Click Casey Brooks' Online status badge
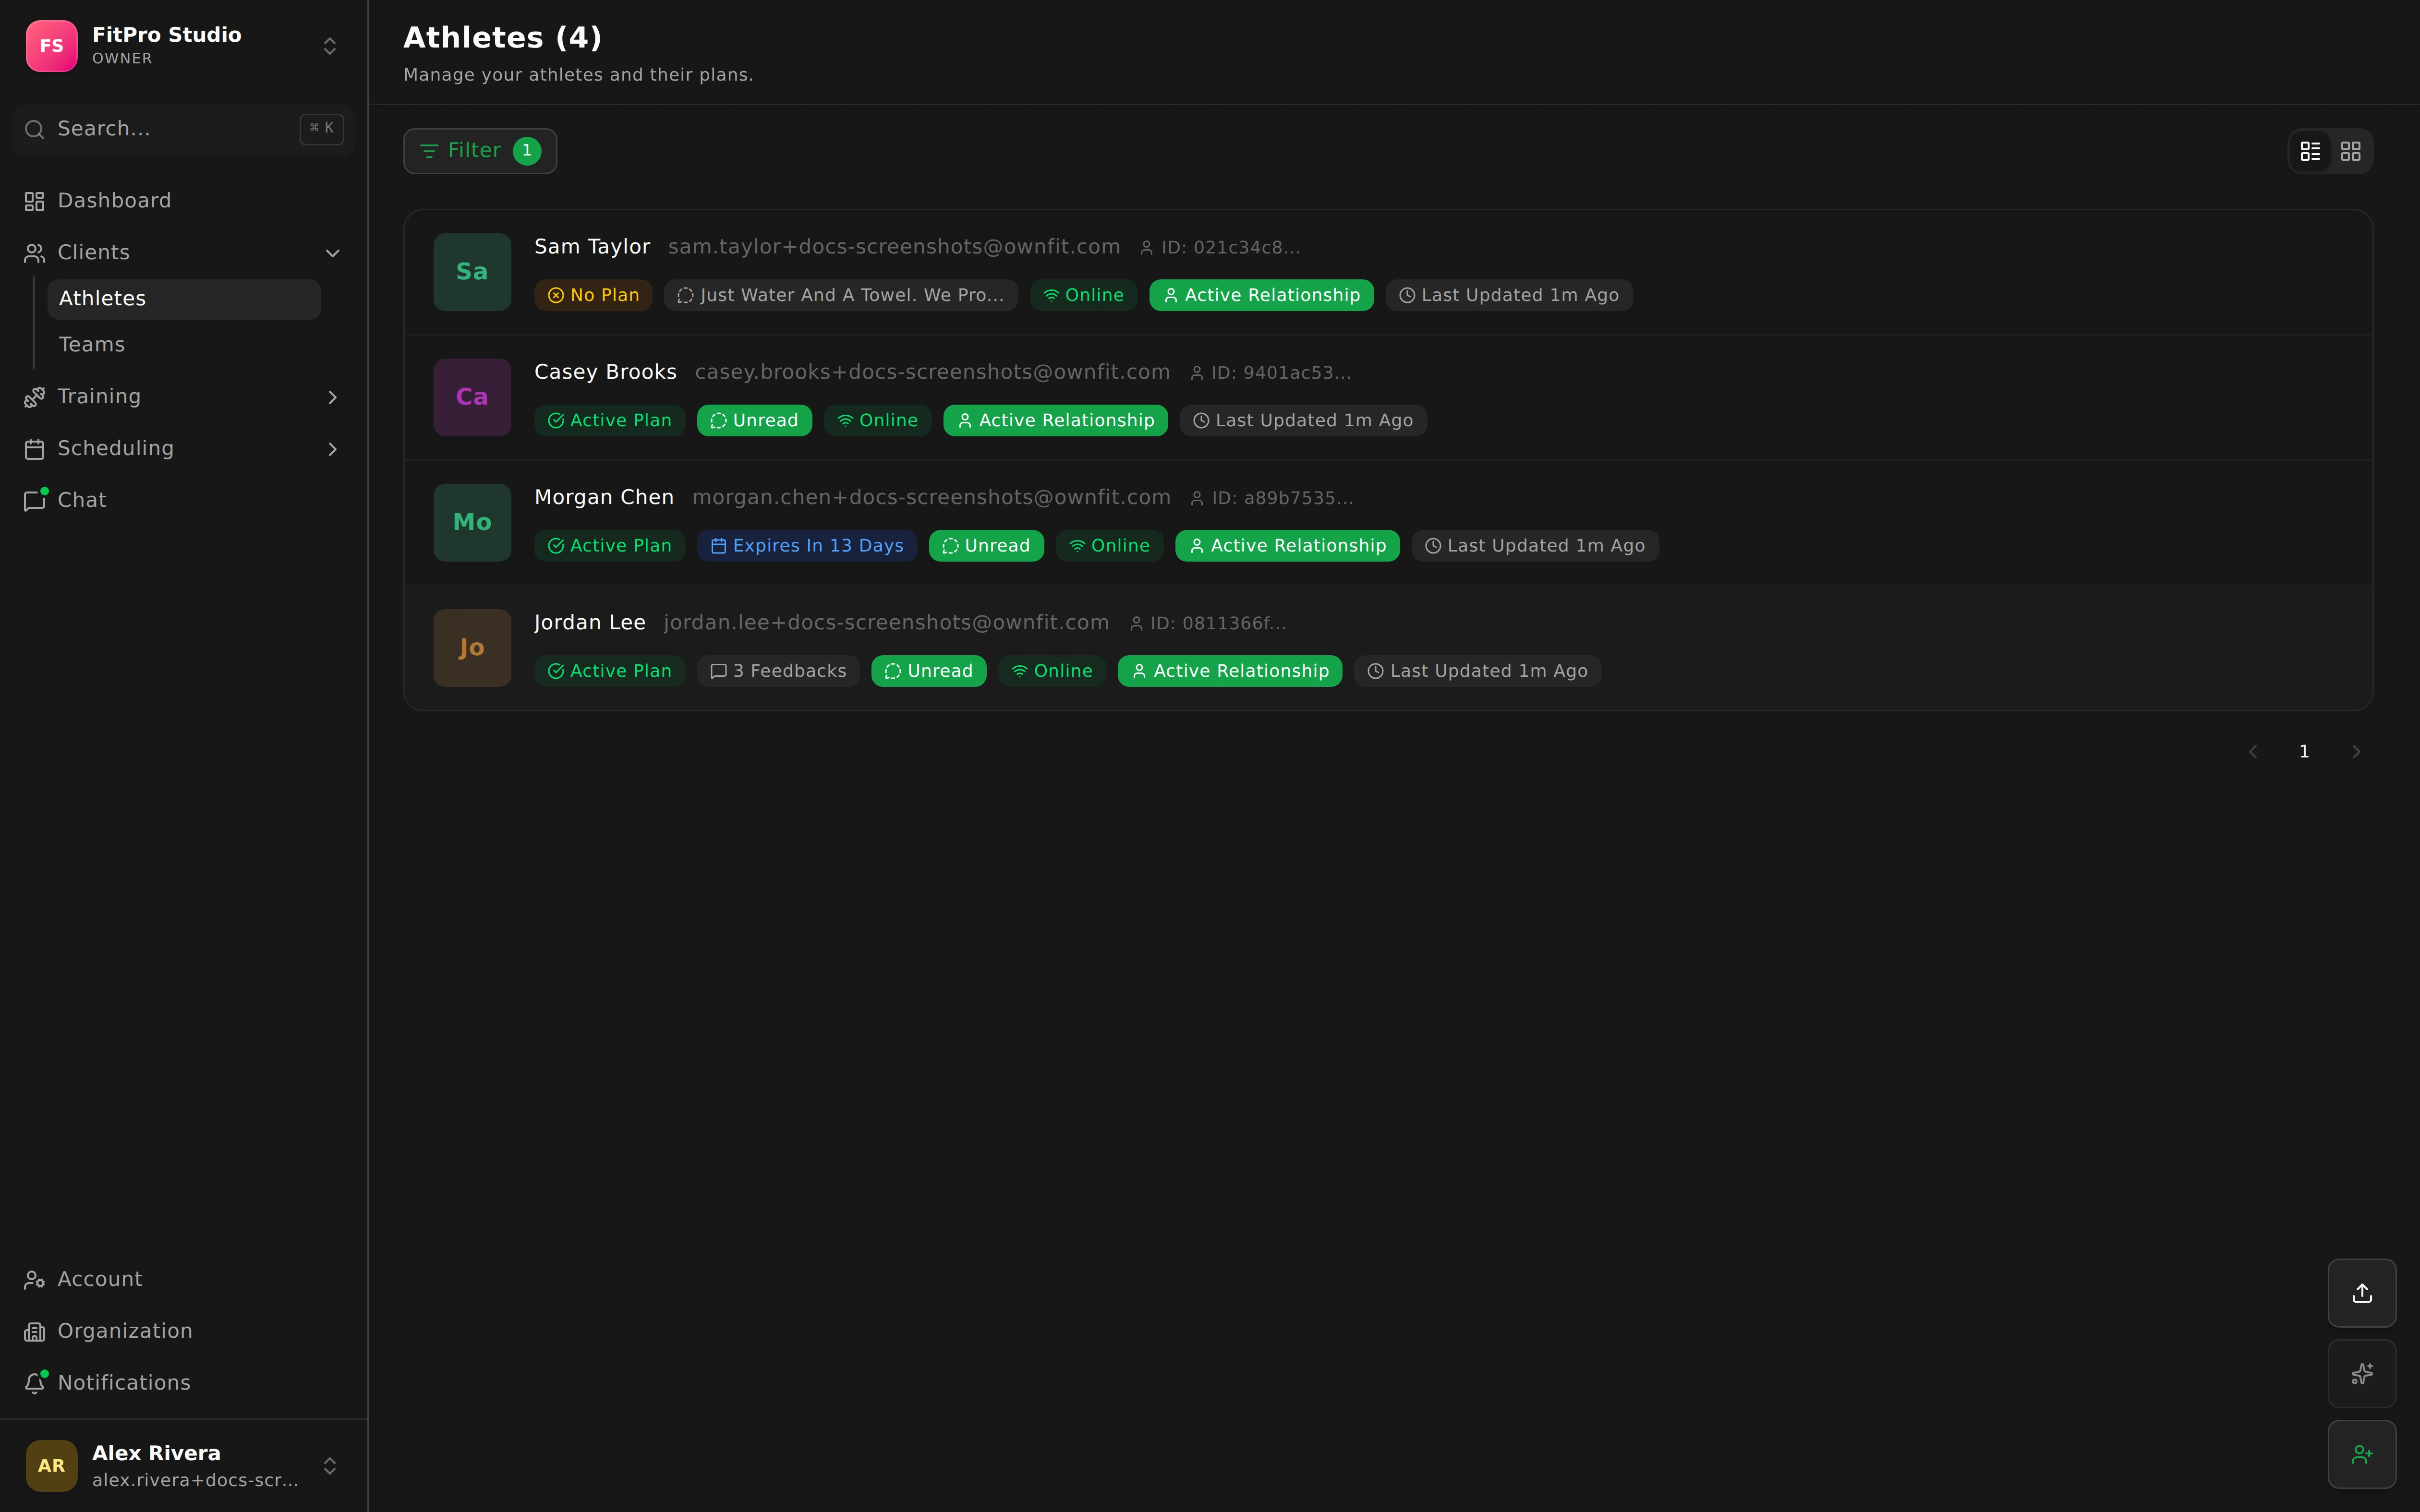 (878, 421)
